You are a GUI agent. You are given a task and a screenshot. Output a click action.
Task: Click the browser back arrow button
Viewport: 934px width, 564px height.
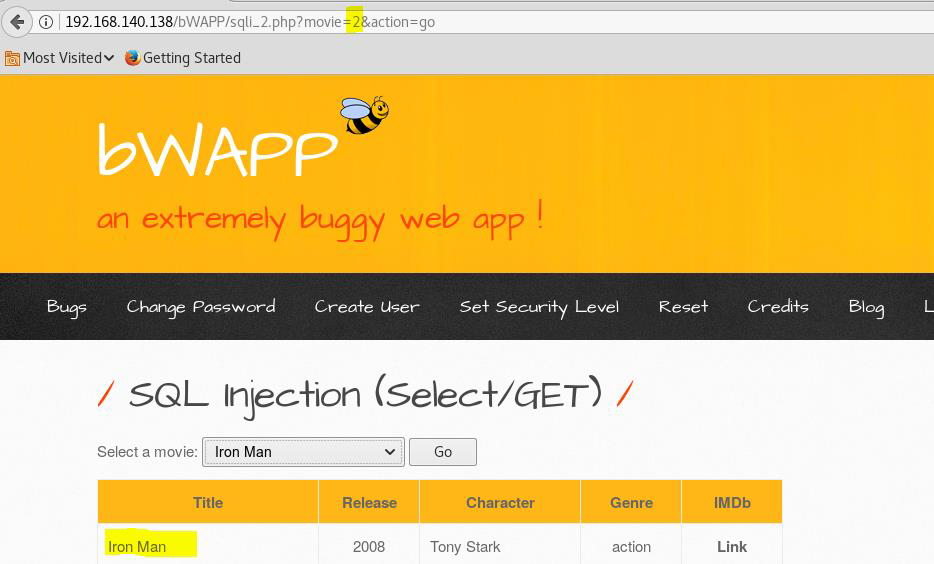(x=17, y=21)
